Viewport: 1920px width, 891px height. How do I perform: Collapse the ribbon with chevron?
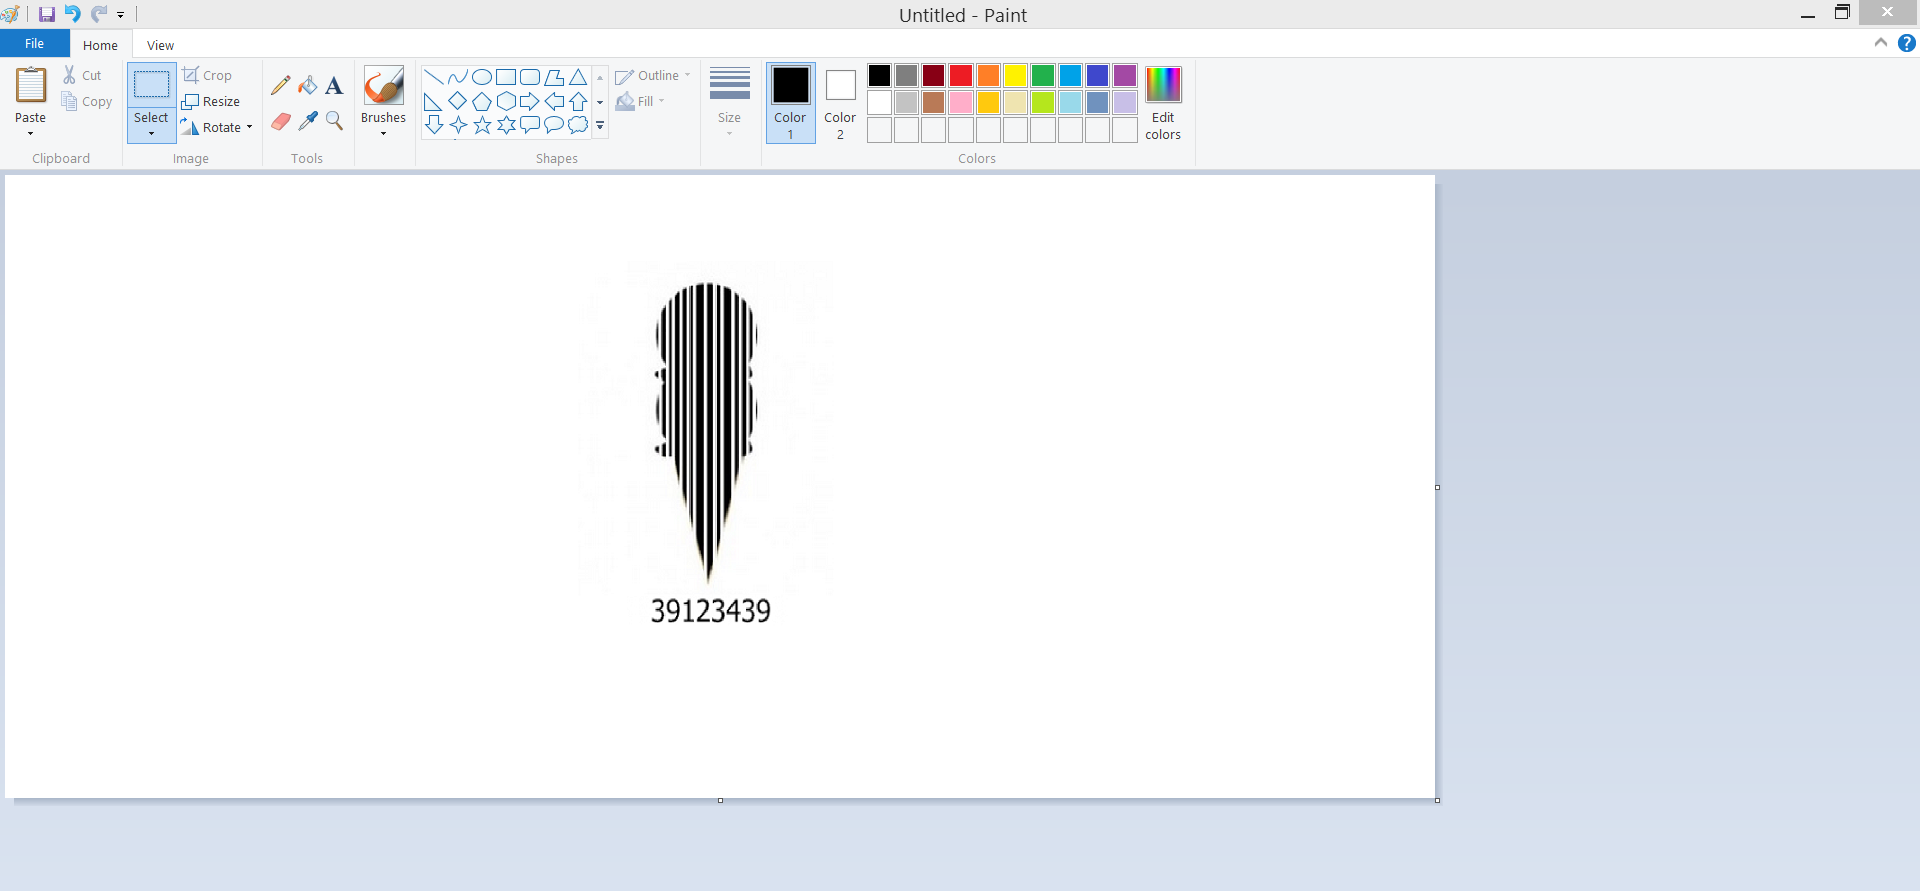pos(1880,43)
